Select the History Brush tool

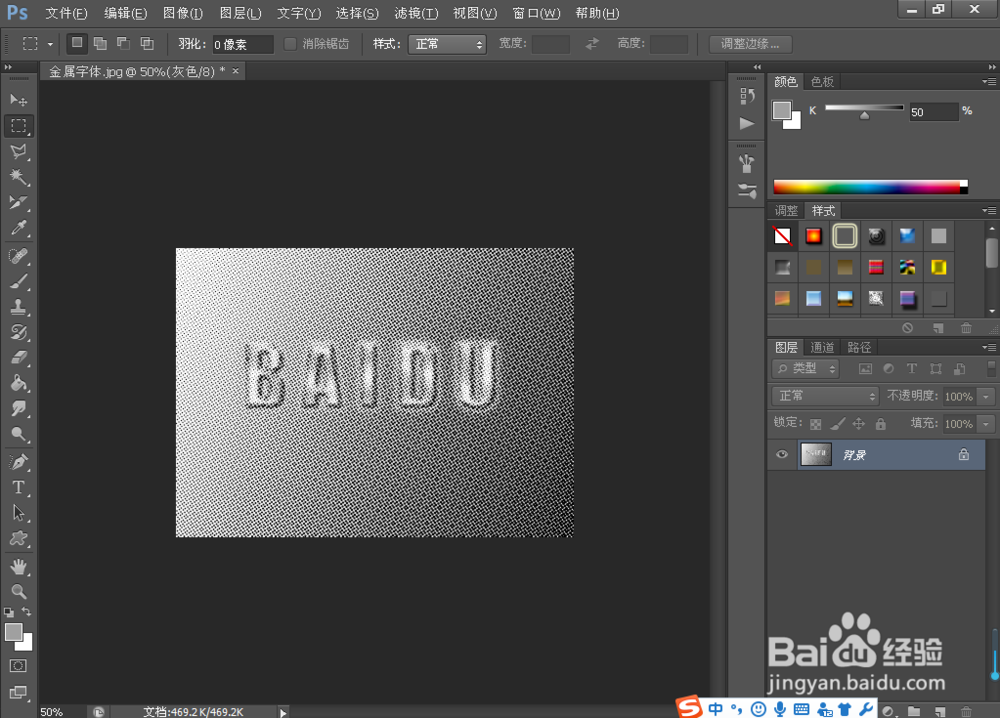click(18, 332)
